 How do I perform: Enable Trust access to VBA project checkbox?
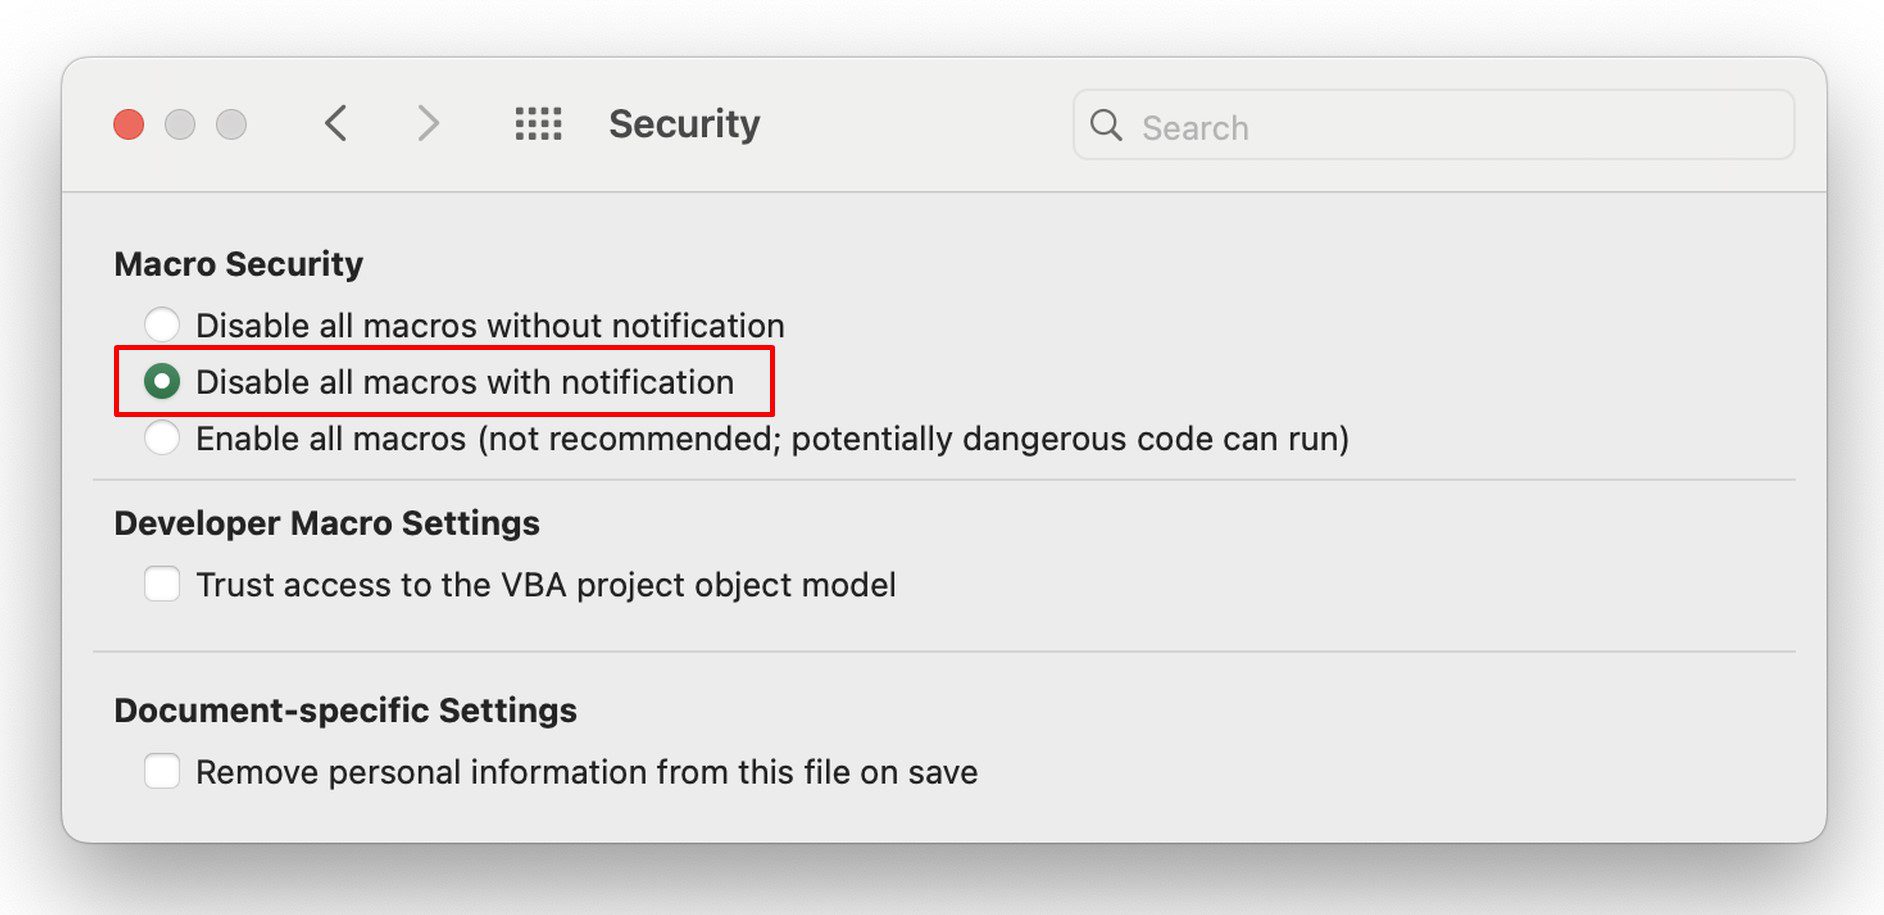click(162, 584)
